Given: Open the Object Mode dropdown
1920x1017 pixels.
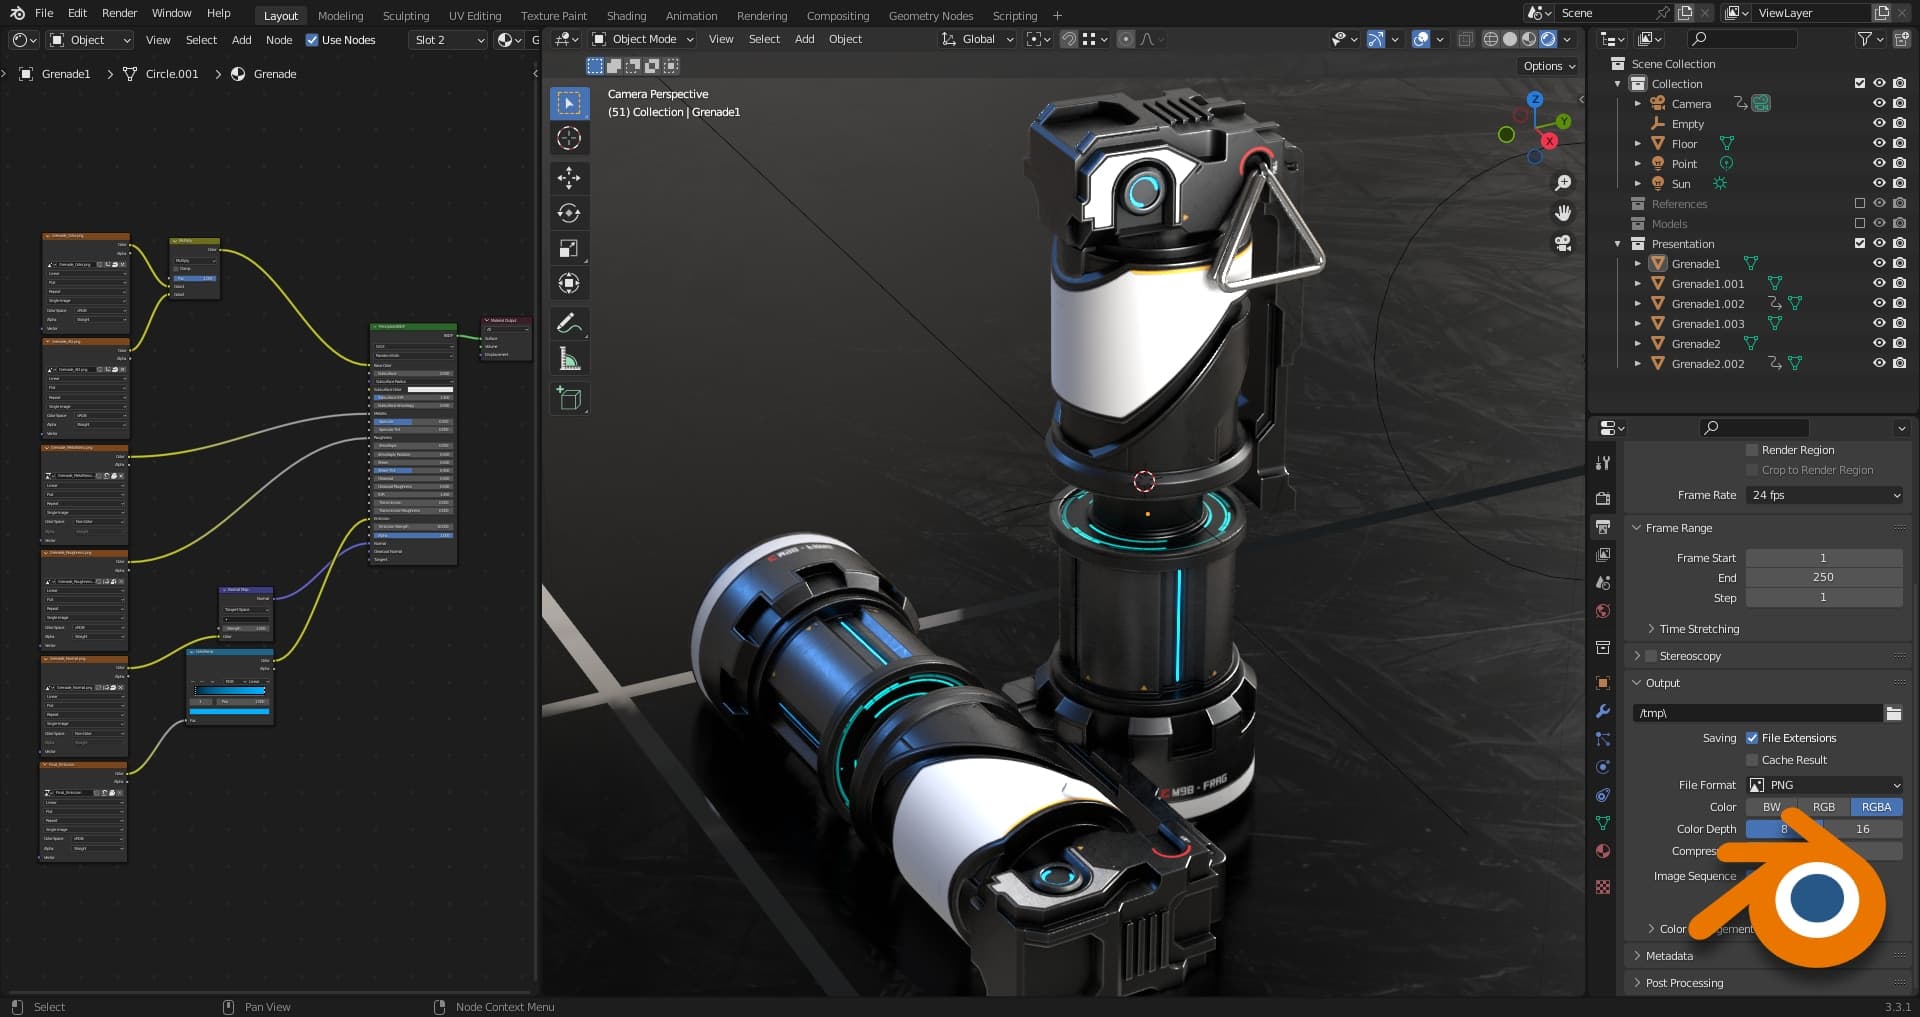Looking at the screenshot, I should coord(643,39).
